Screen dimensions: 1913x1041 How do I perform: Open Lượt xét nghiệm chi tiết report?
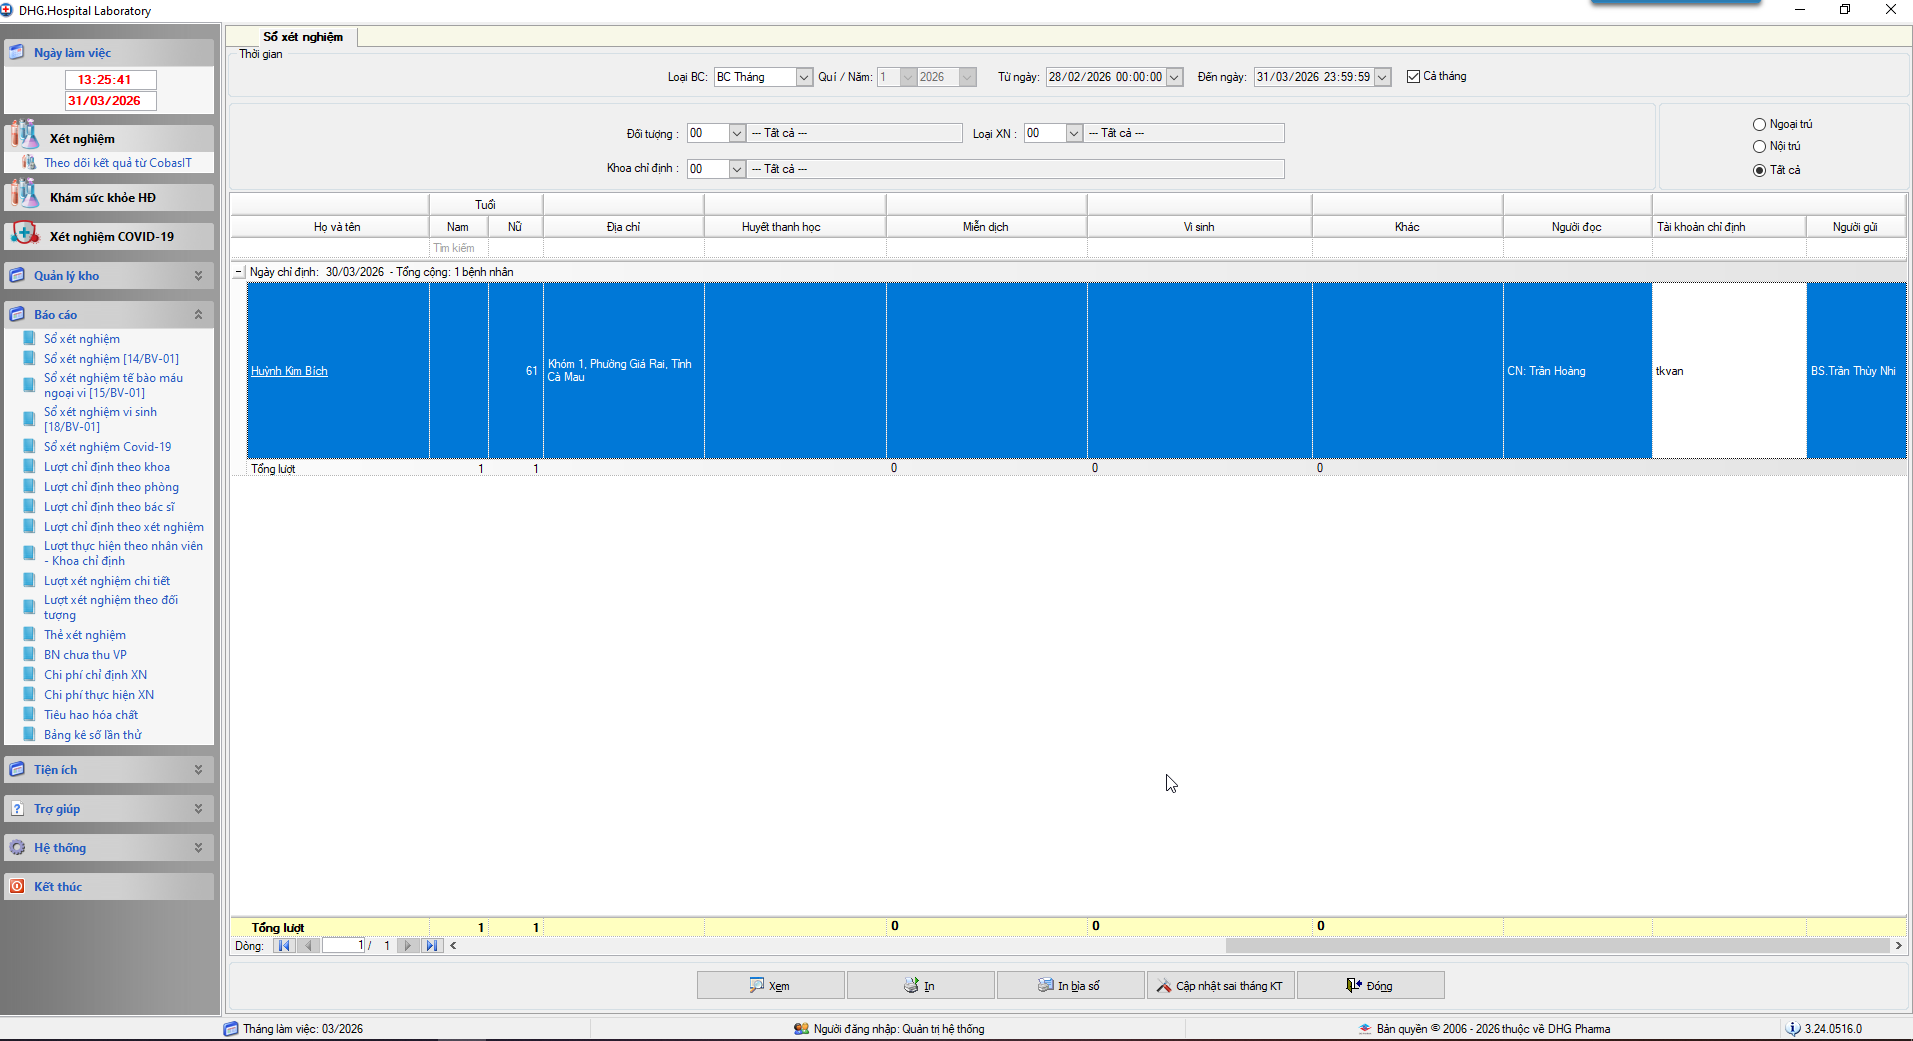[107, 581]
